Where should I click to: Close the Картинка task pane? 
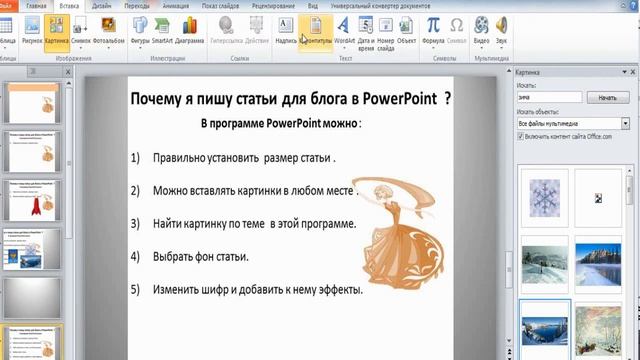coord(633,72)
